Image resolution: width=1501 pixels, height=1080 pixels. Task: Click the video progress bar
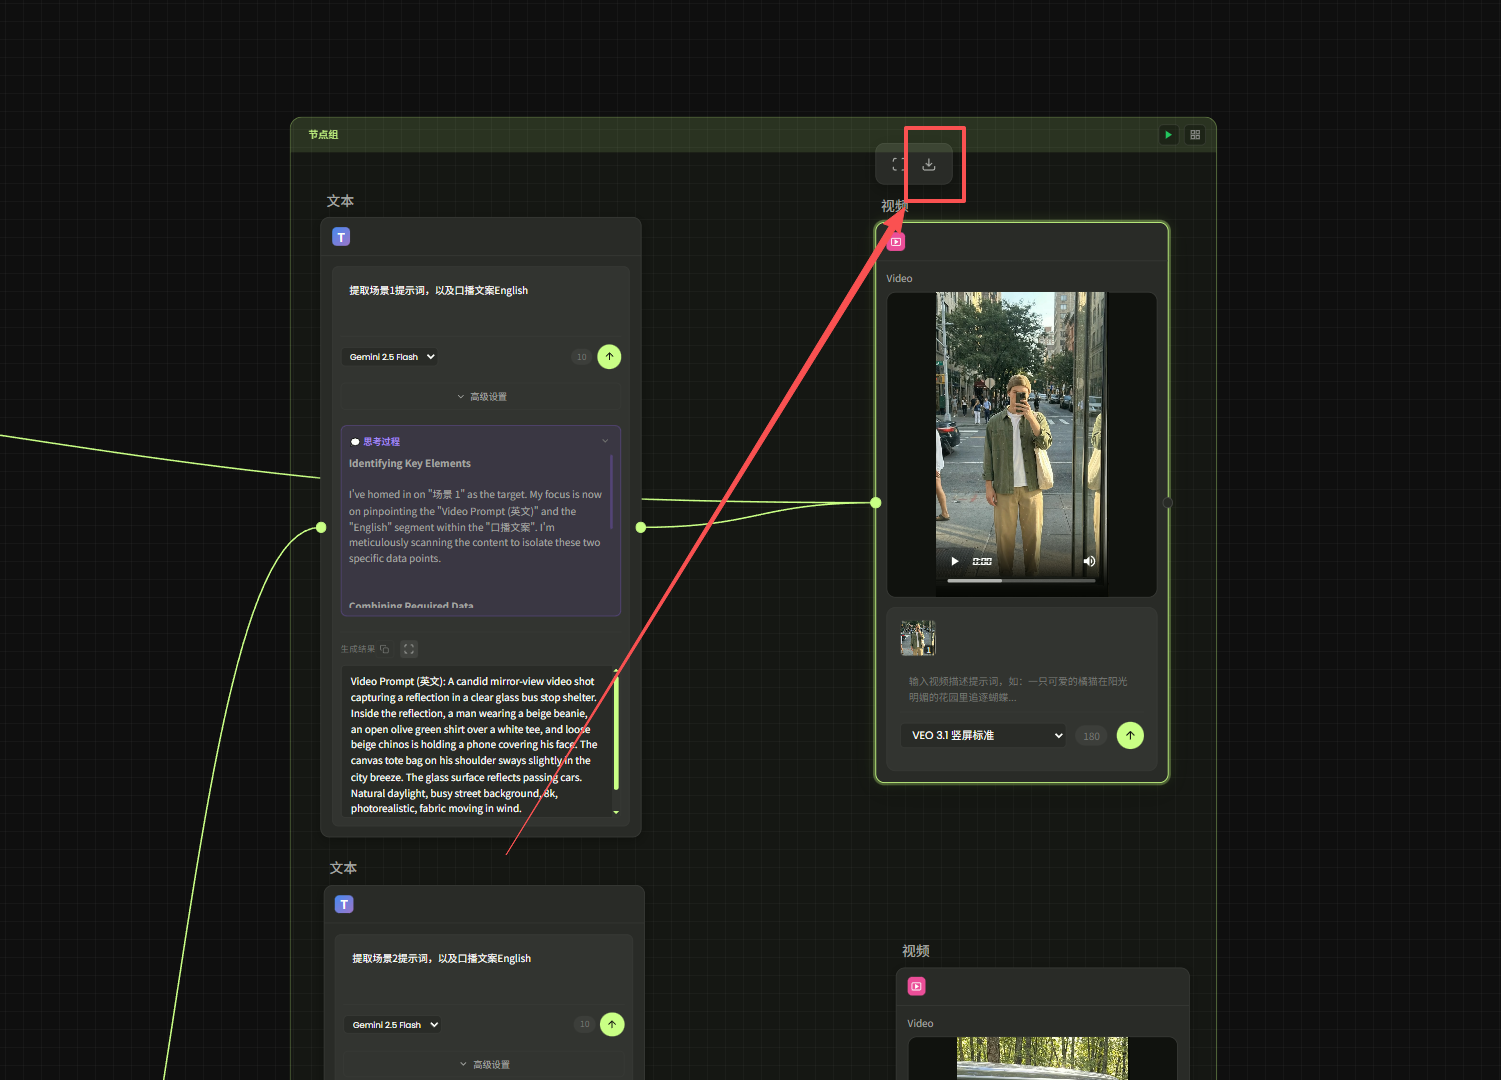[x=1020, y=580]
